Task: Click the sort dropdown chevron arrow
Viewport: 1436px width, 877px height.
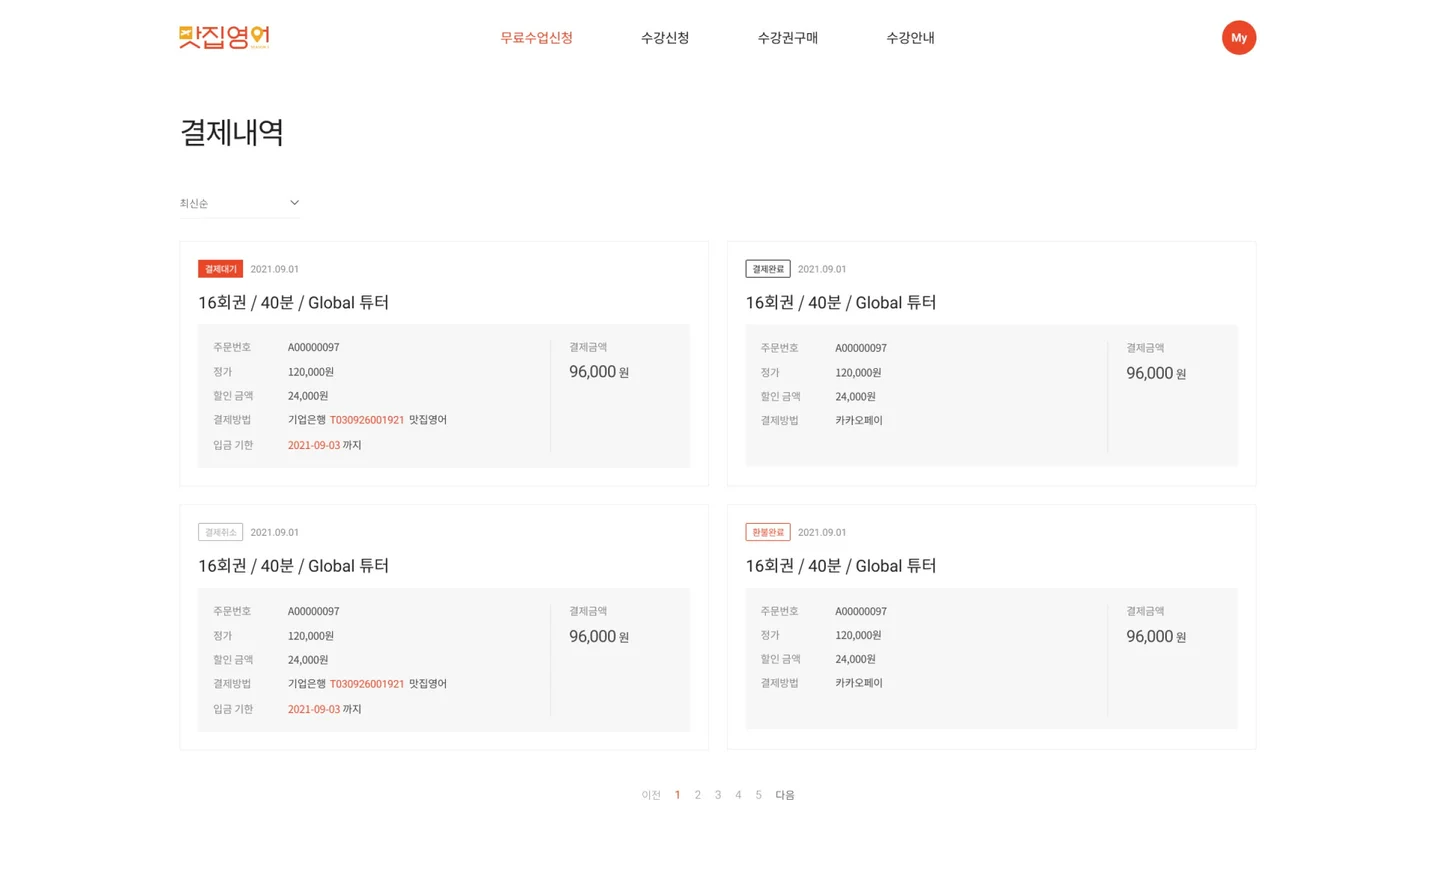Action: pyautogui.click(x=294, y=203)
